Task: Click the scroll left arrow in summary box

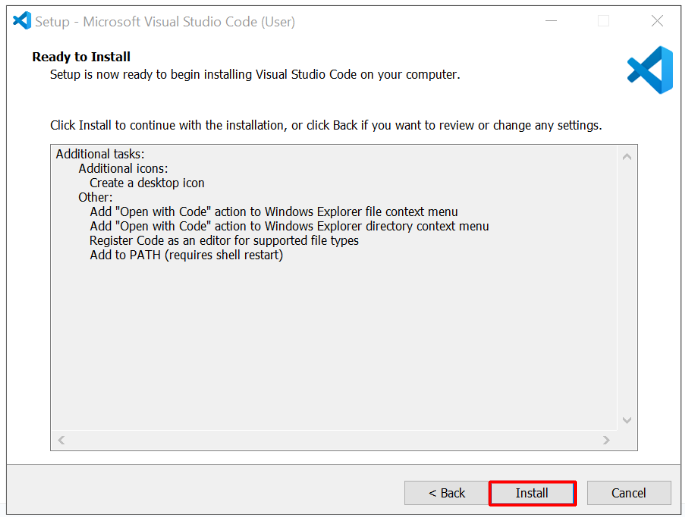Action: point(61,440)
